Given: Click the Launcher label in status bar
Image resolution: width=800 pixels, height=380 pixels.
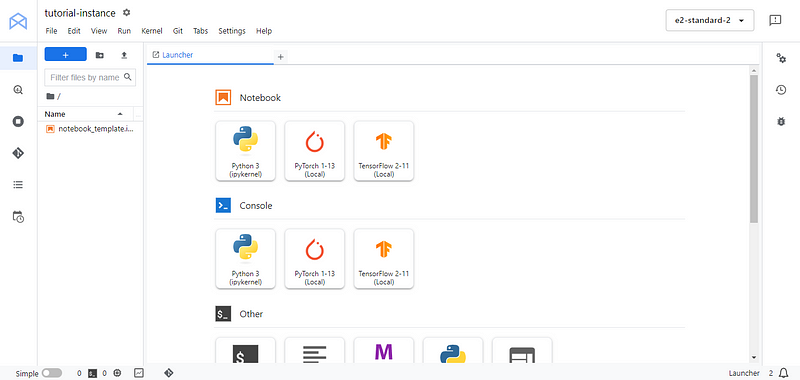Looking at the screenshot, I should 744,373.
